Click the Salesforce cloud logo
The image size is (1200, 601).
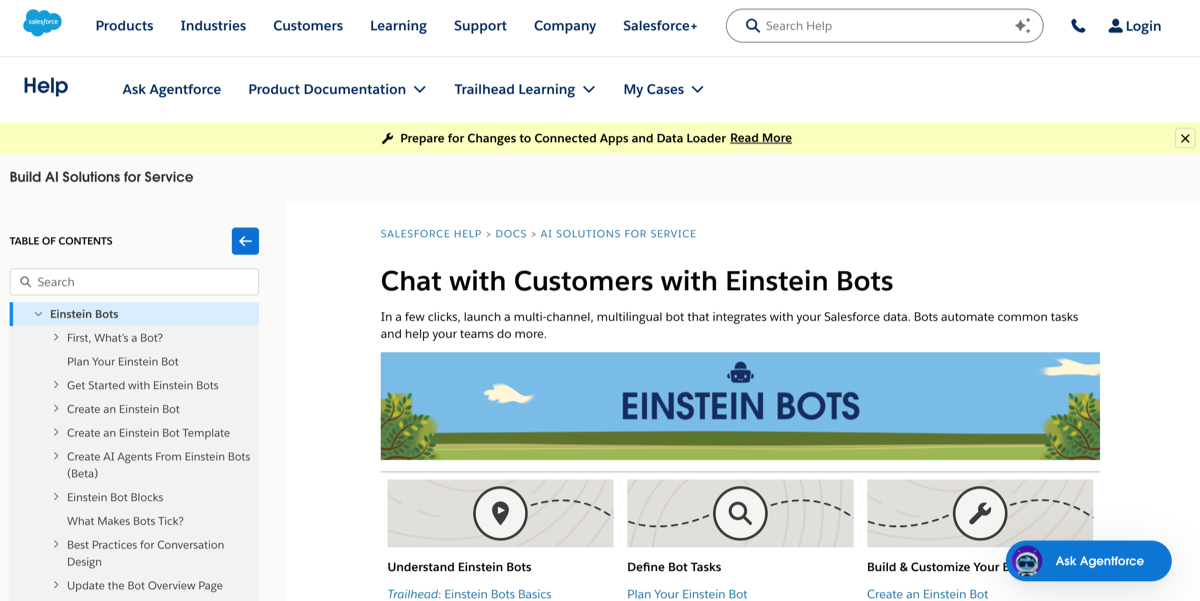40,21
